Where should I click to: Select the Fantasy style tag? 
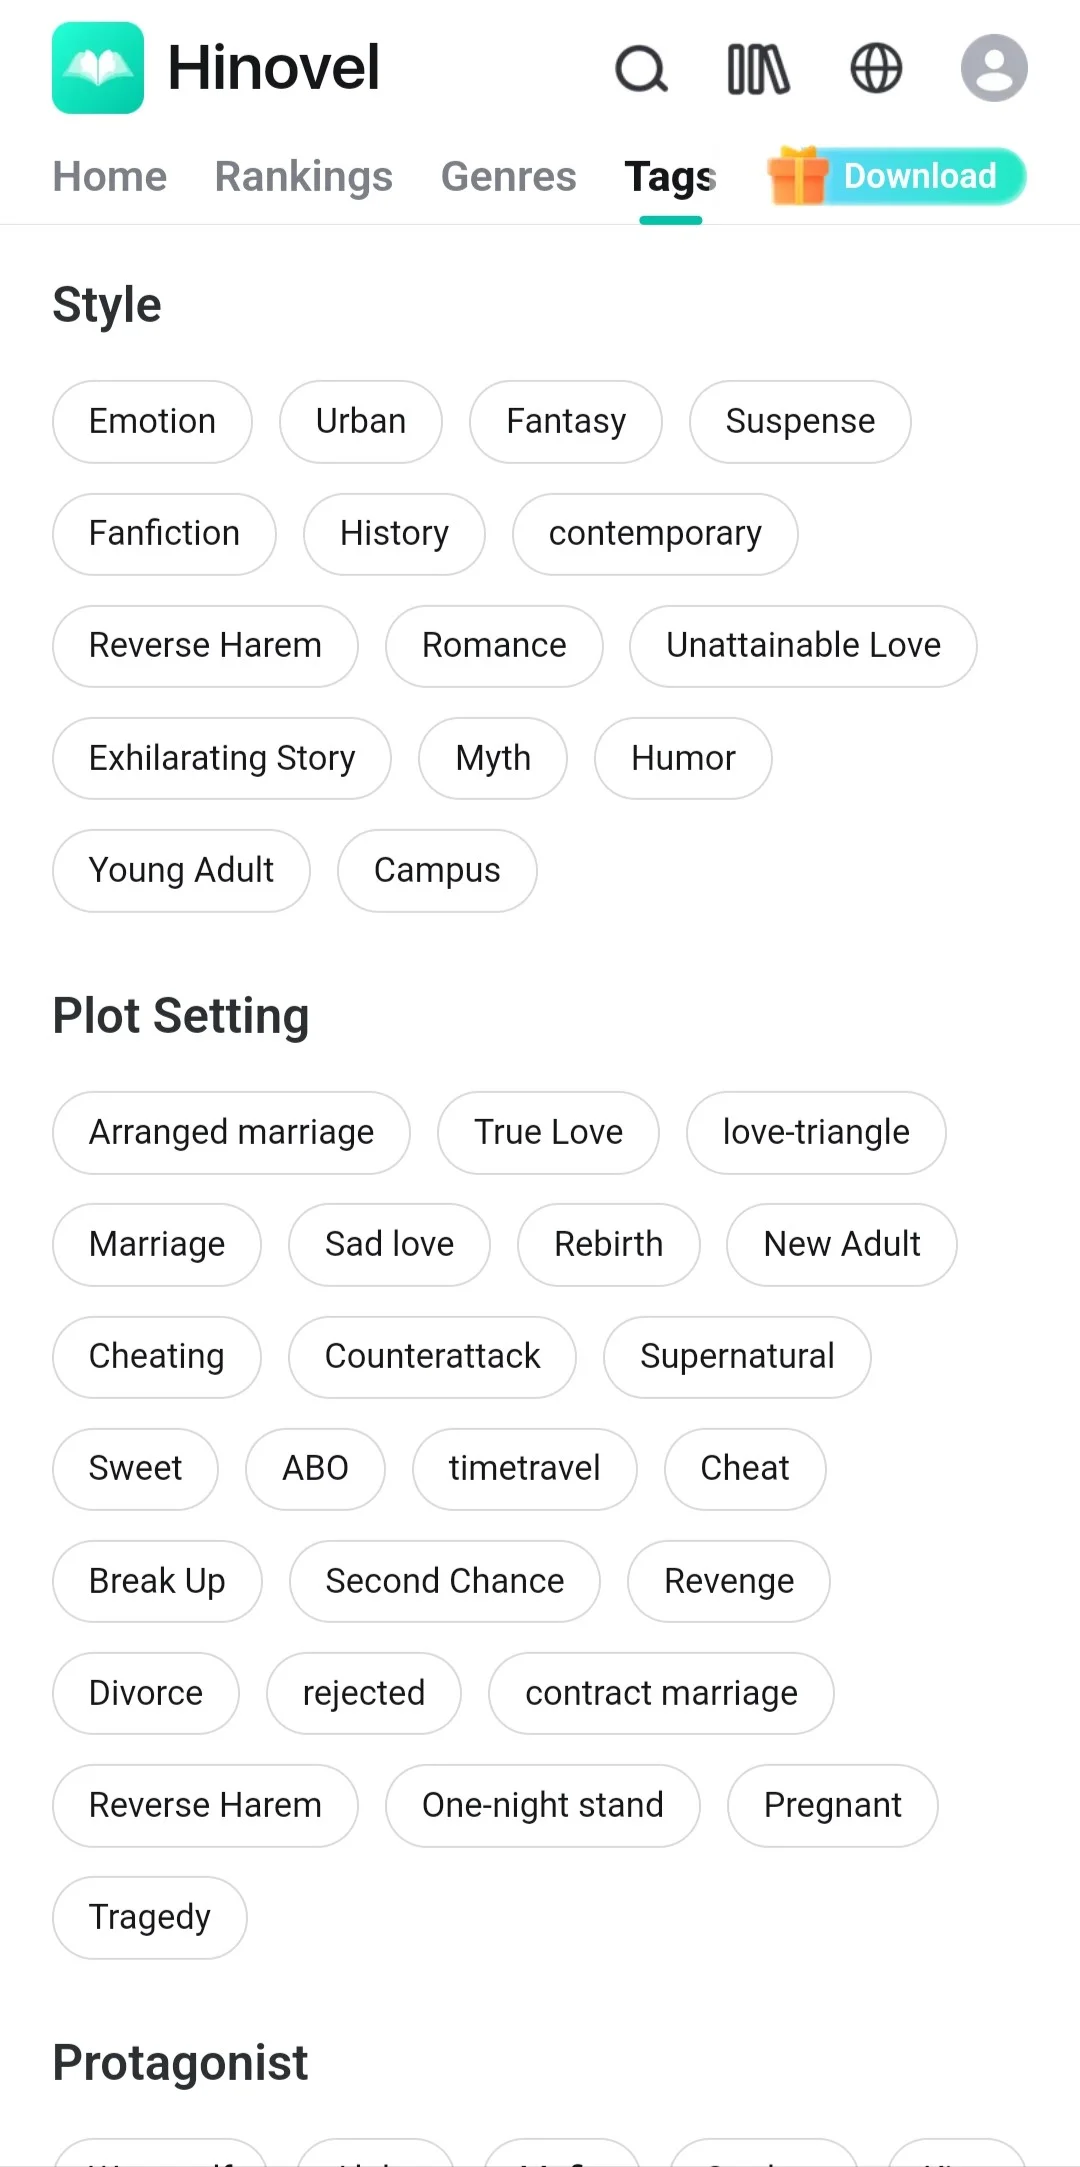pos(566,422)
